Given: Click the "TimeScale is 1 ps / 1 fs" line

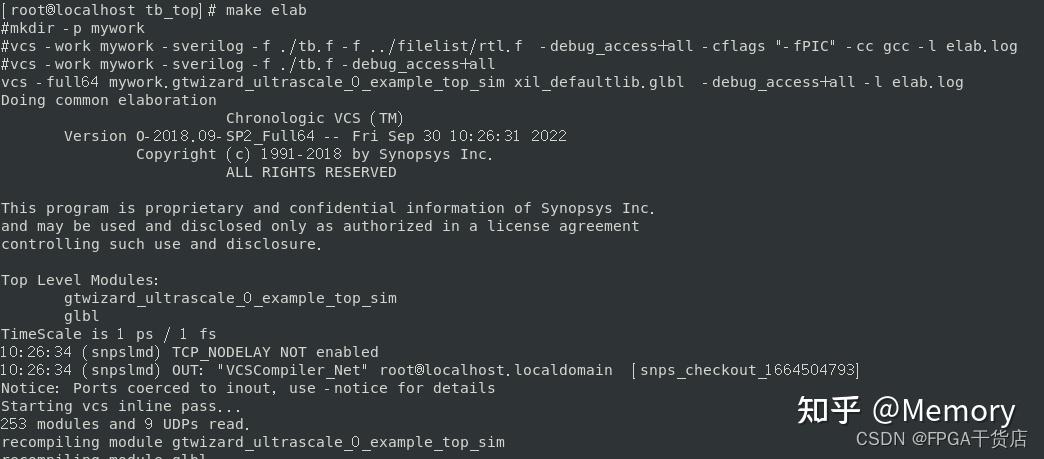Looking at the screenshot, I should pyautogui.click(x=108, y=334).
